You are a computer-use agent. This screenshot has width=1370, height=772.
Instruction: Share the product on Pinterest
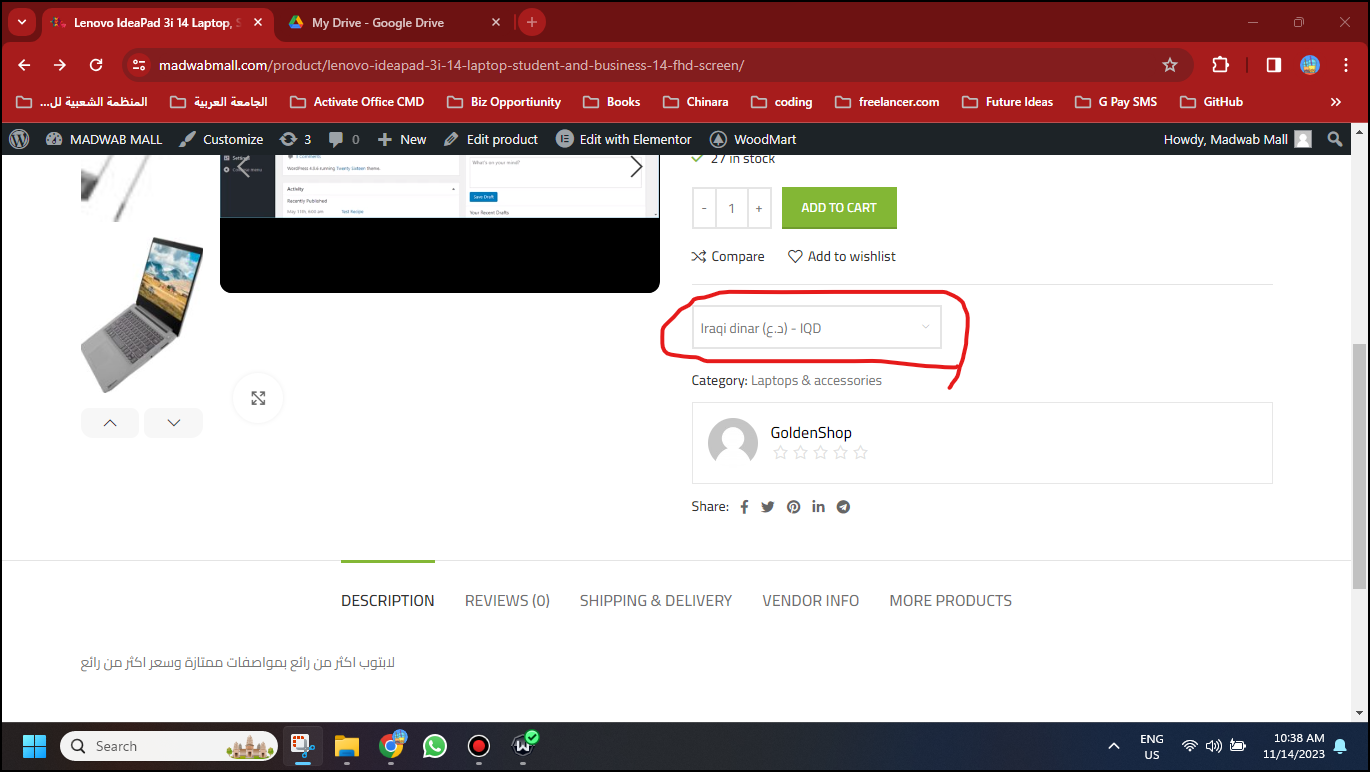(793, 507)
